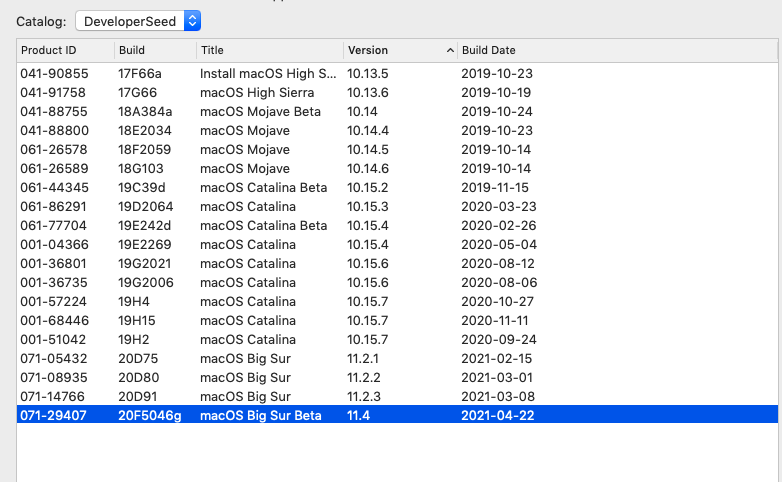Click version 11.2.1 cell
Image resolution: width=782 pixels, height=482 pixels.
363,358
